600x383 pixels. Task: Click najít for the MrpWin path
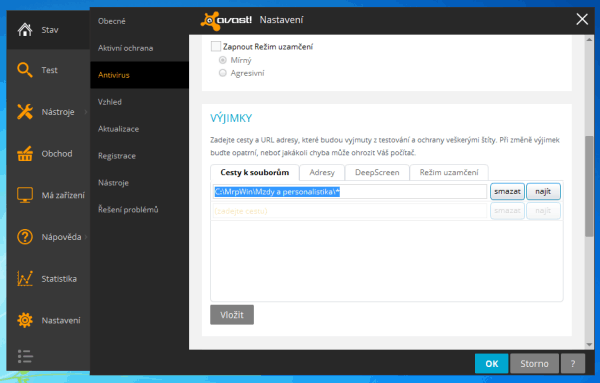click(x=543, y=191)
